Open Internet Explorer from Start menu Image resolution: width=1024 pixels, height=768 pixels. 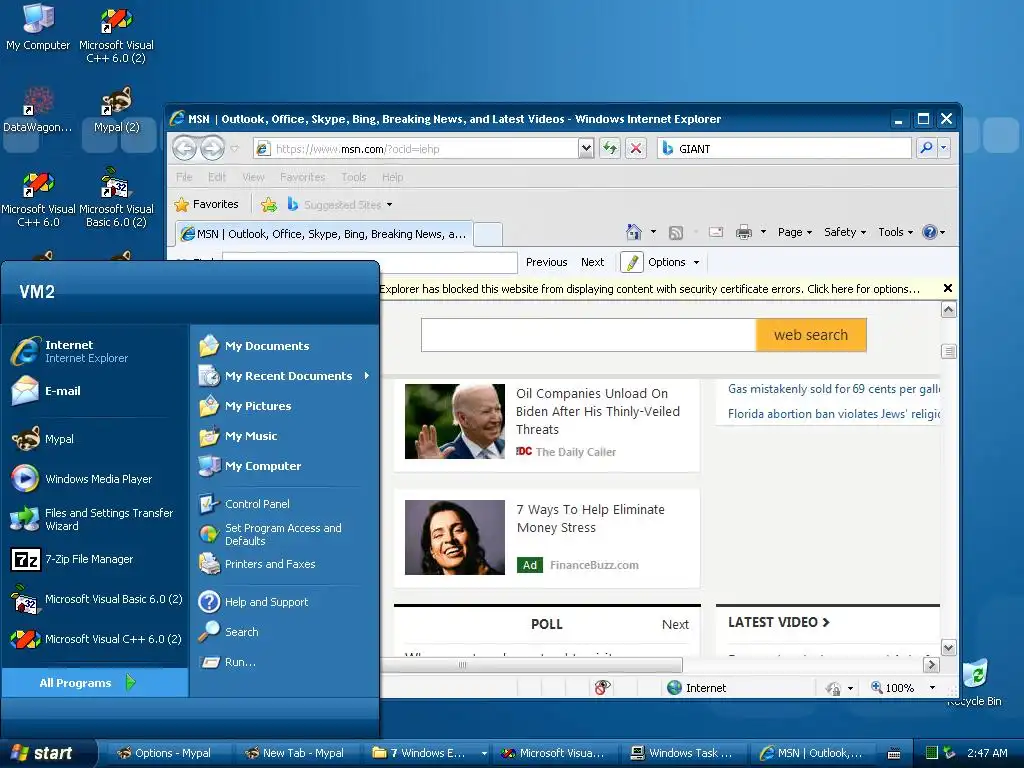(95, 351)
